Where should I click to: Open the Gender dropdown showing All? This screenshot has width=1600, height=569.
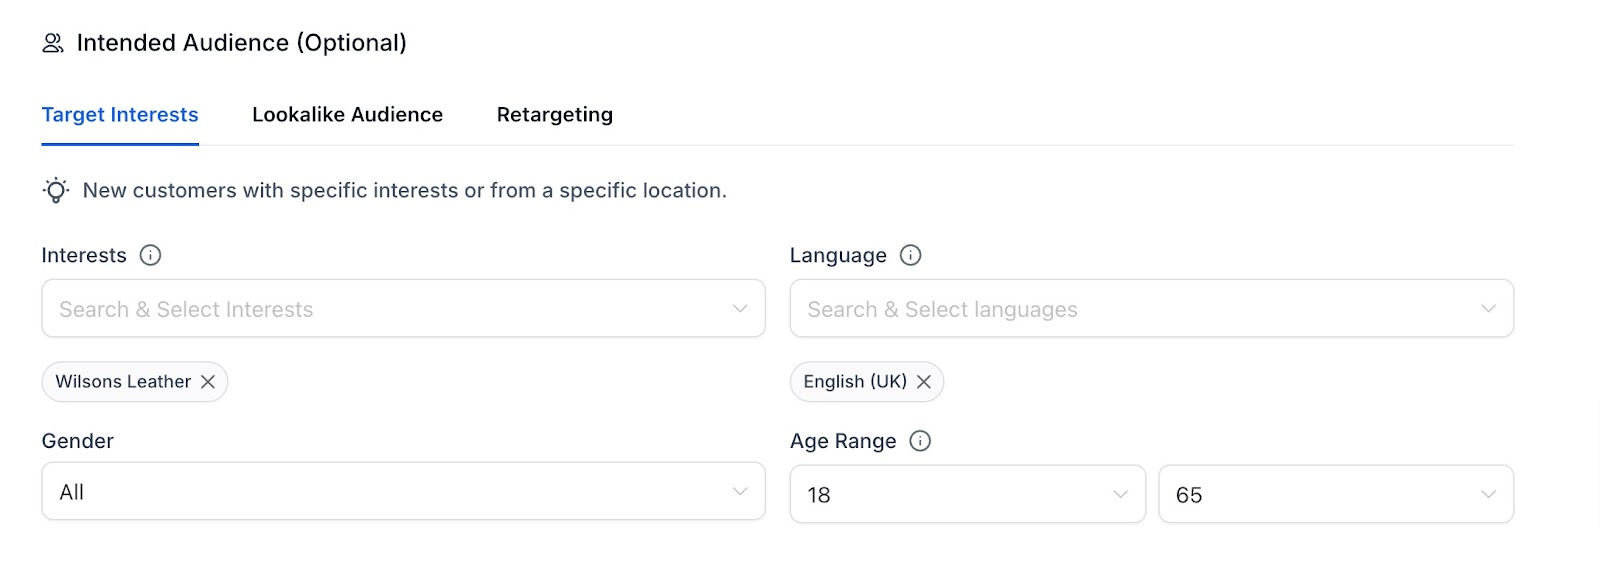(403, 492)
